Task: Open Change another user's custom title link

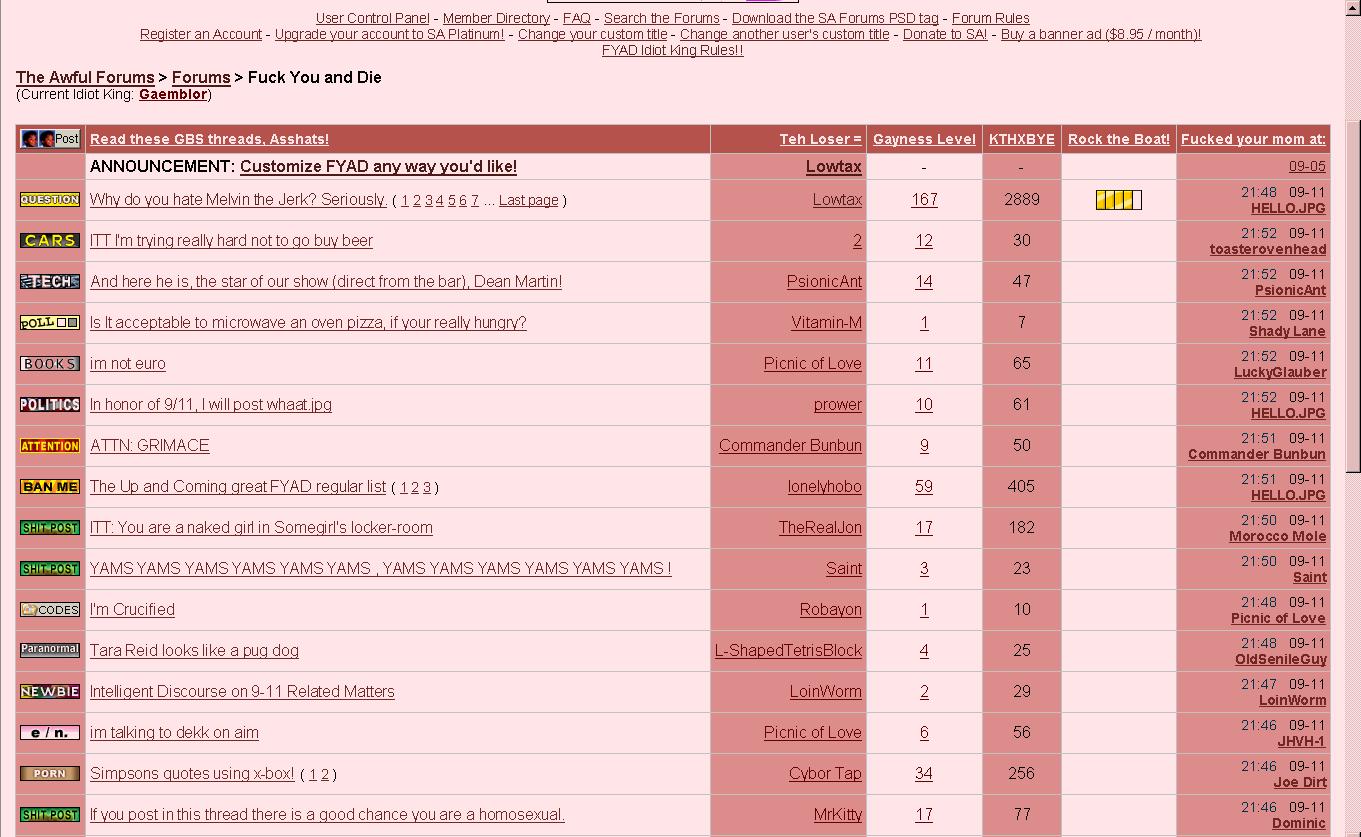Action: (x=785, y=34)
